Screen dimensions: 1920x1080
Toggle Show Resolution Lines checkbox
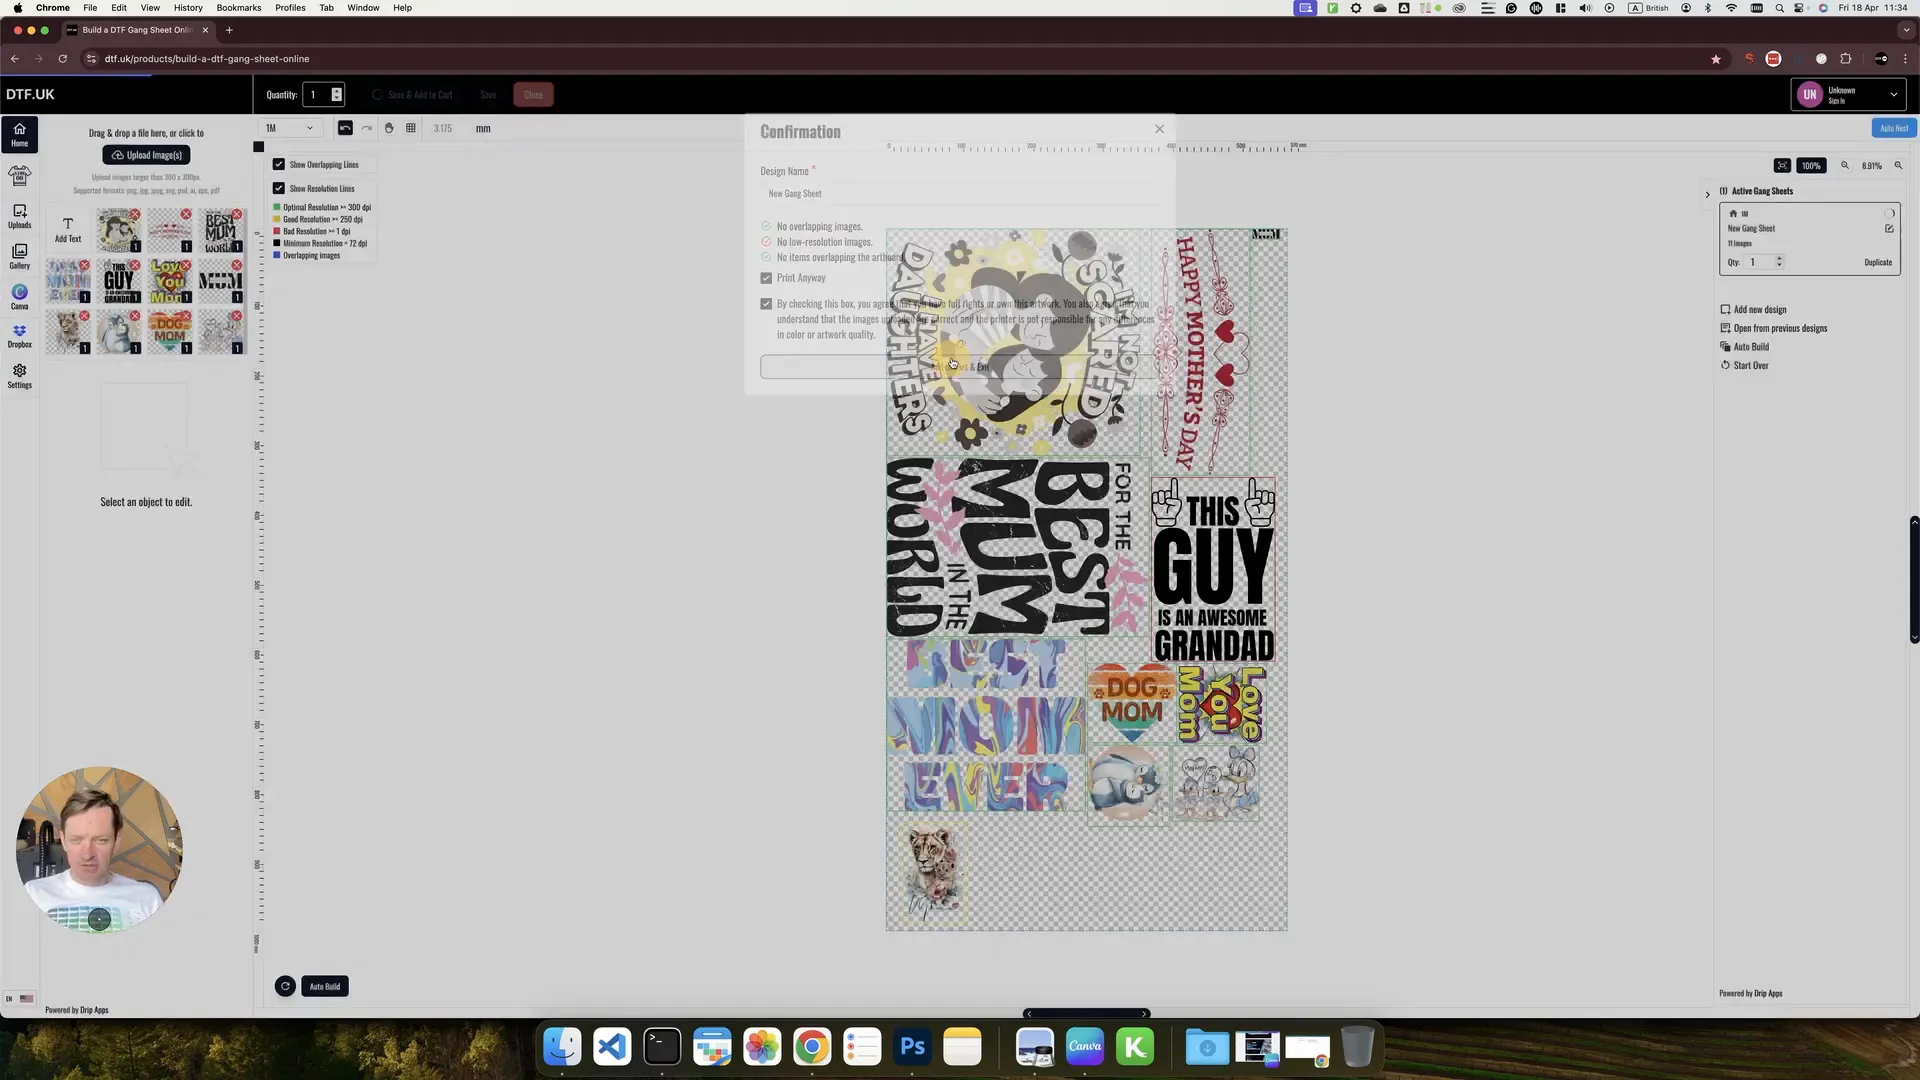[279, 189]
